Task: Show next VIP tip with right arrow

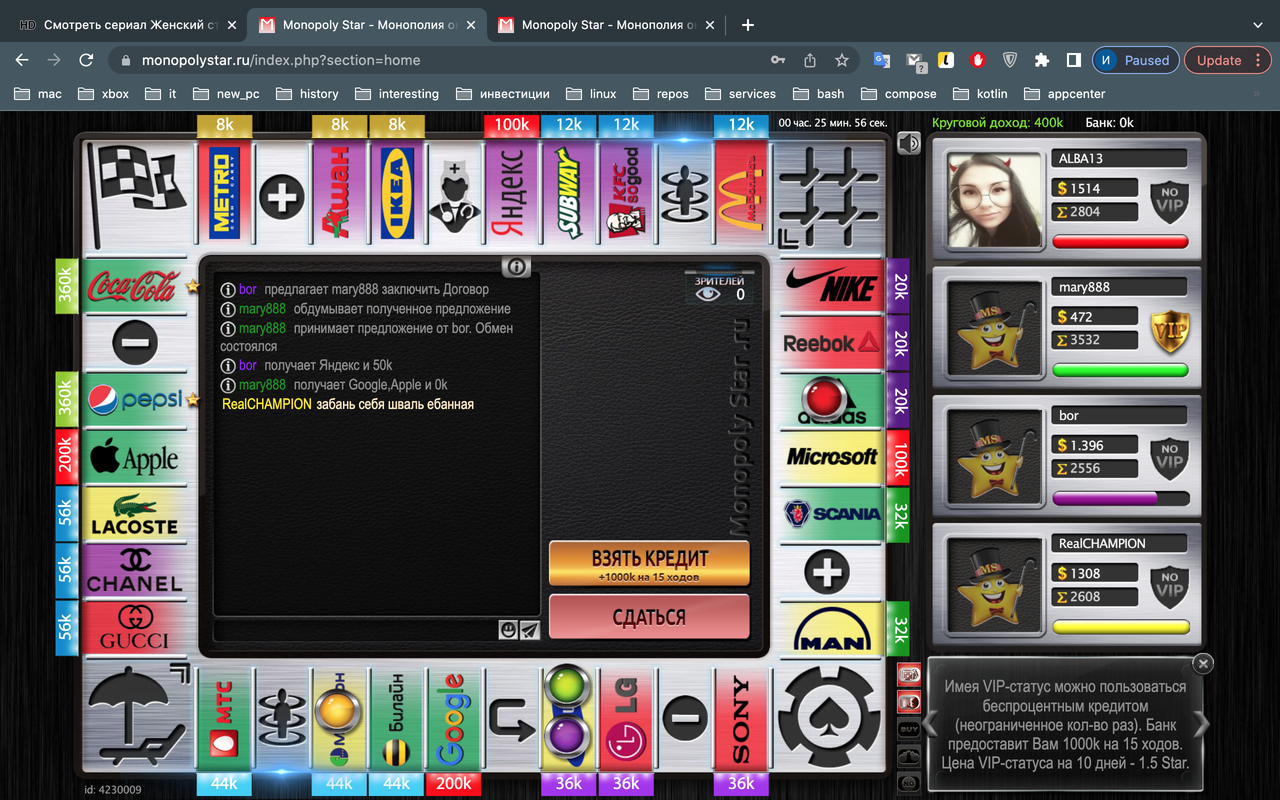Action: [x=1201, y=724]
